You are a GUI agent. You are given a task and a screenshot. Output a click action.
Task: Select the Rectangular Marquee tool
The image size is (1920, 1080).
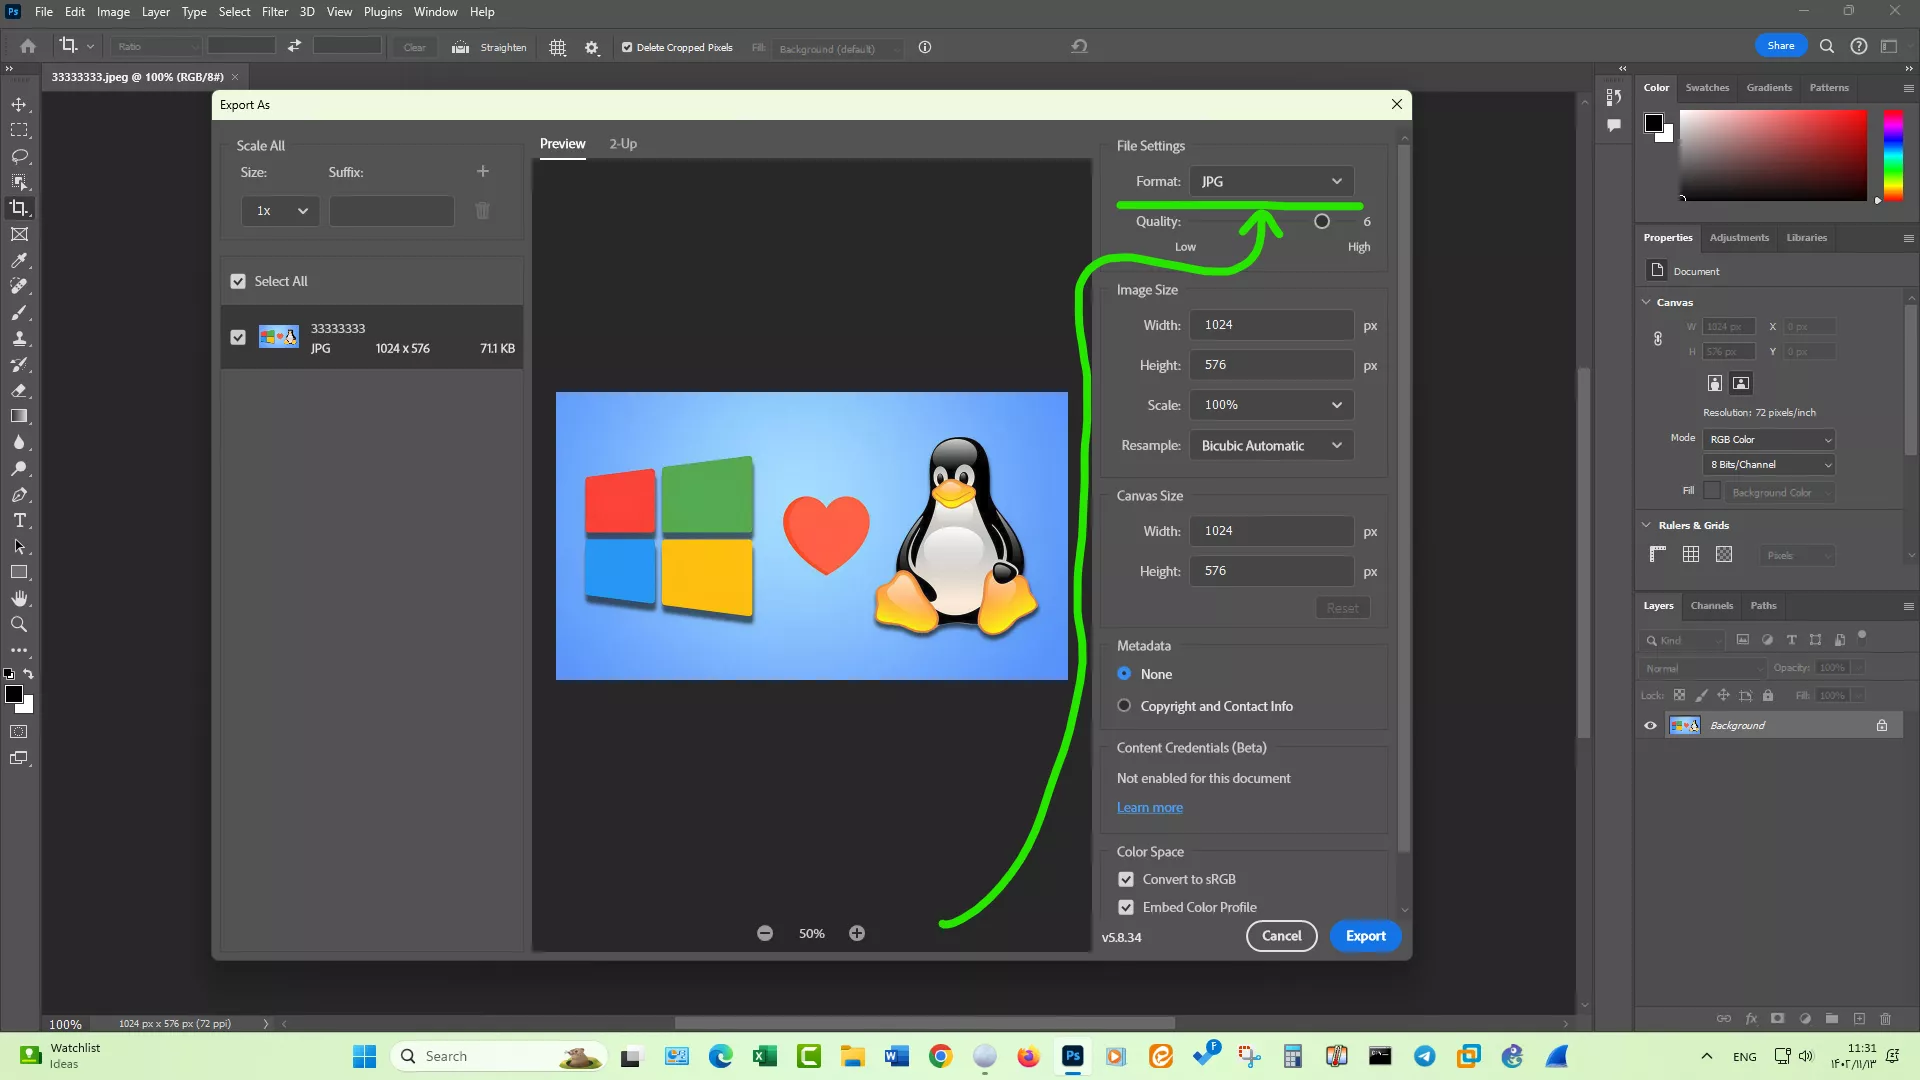click(x=19, y=130)
